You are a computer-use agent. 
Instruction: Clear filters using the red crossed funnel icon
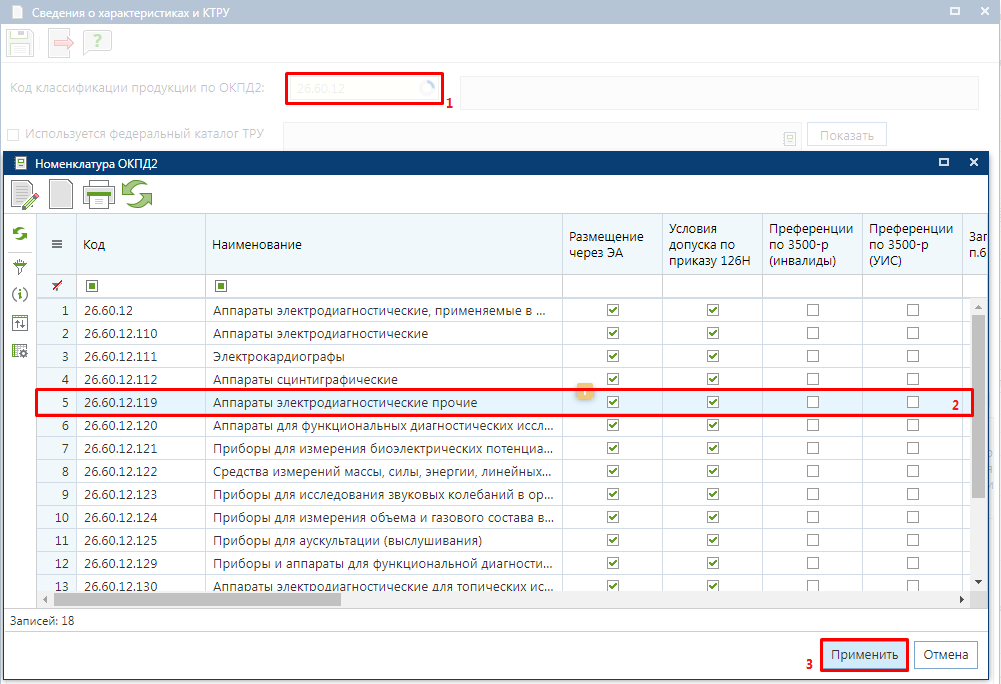click(x=57, y=285)
